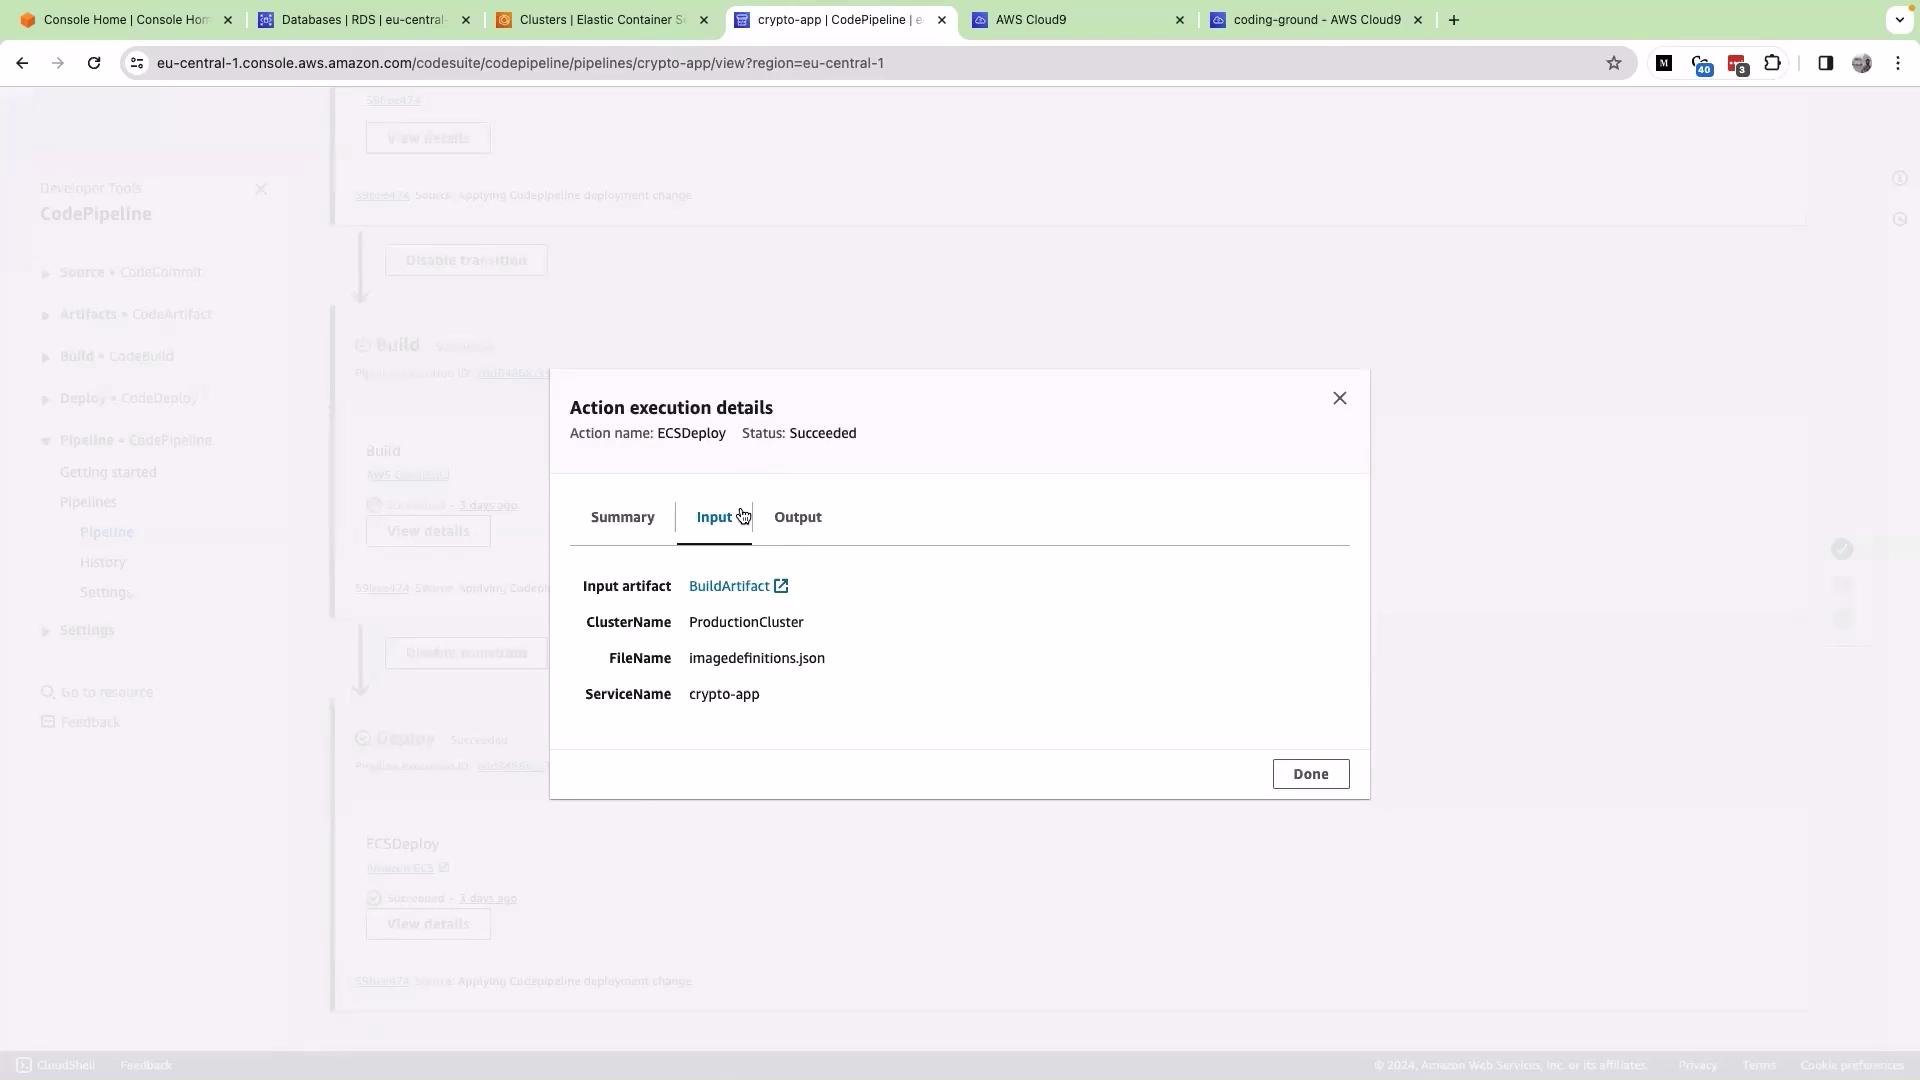This screenshot has height=1080, width=1920.
Task: Open the Privacy footer link
Action: [x=1697, y=1065]
